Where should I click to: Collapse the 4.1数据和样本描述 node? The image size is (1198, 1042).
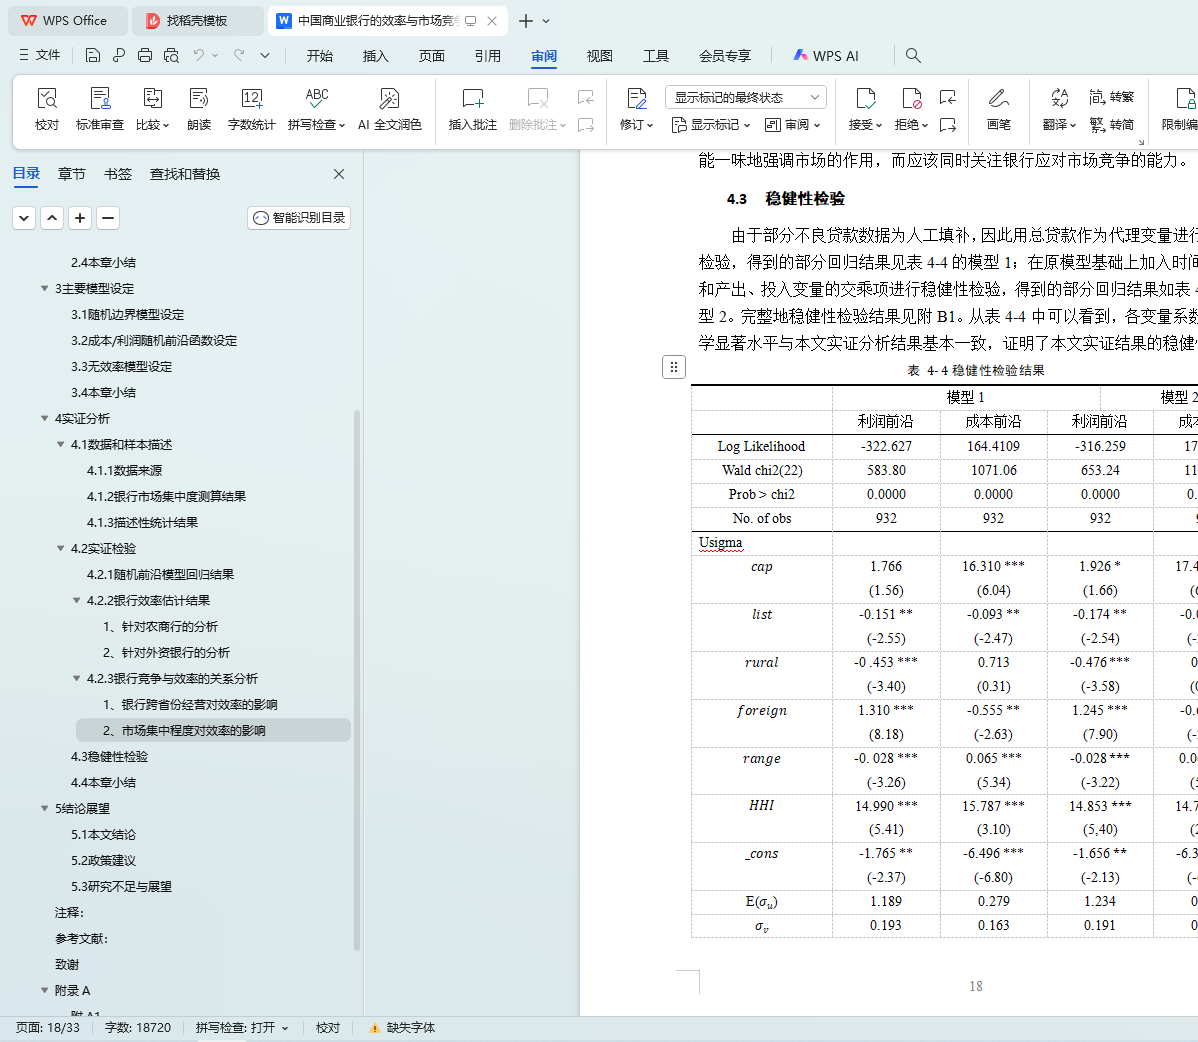tap(60, 445)
